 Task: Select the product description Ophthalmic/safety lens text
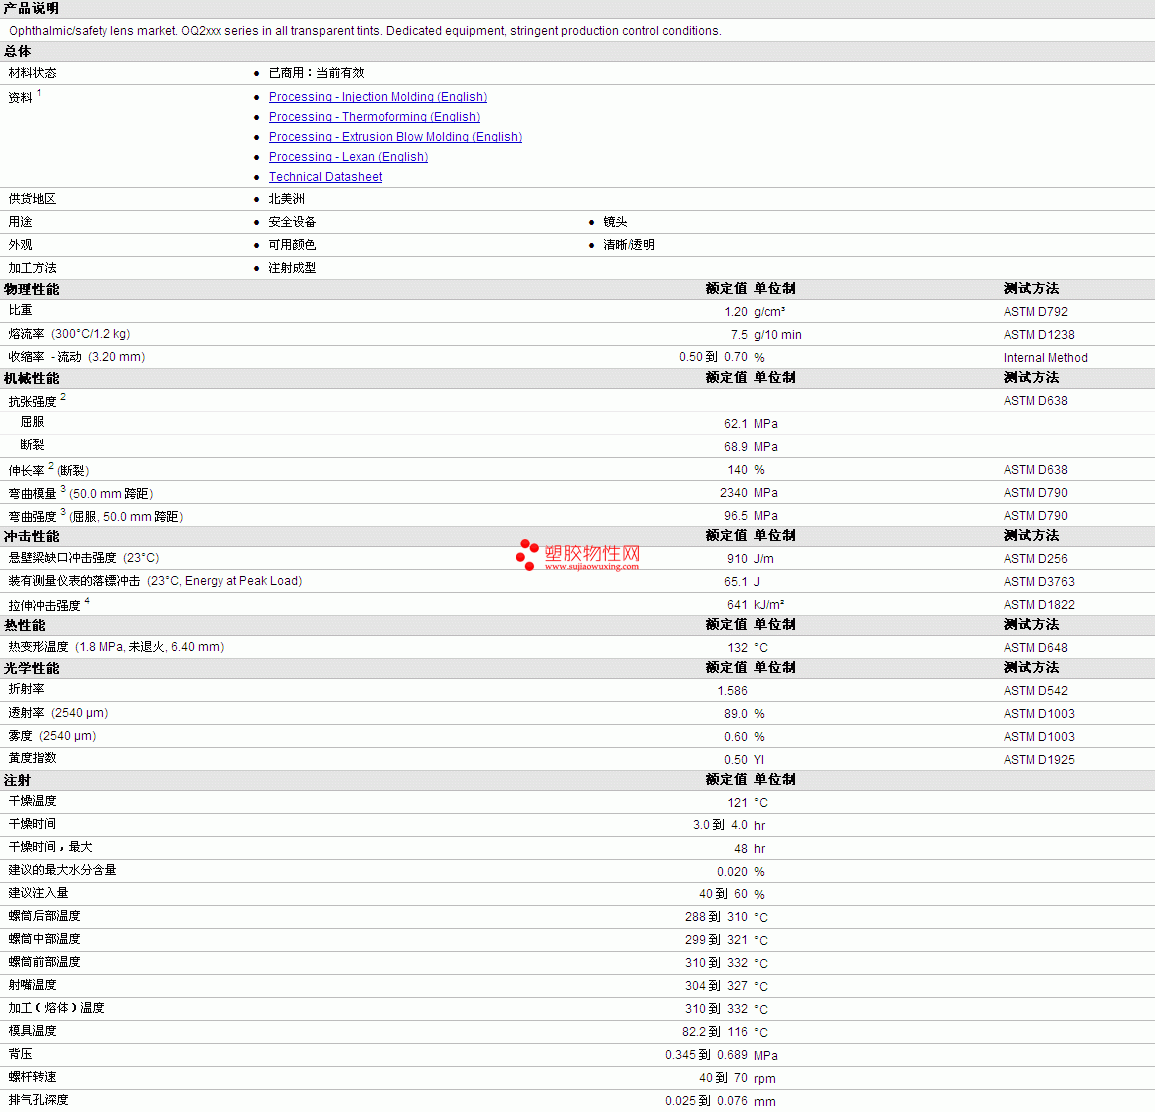[365, 31]
